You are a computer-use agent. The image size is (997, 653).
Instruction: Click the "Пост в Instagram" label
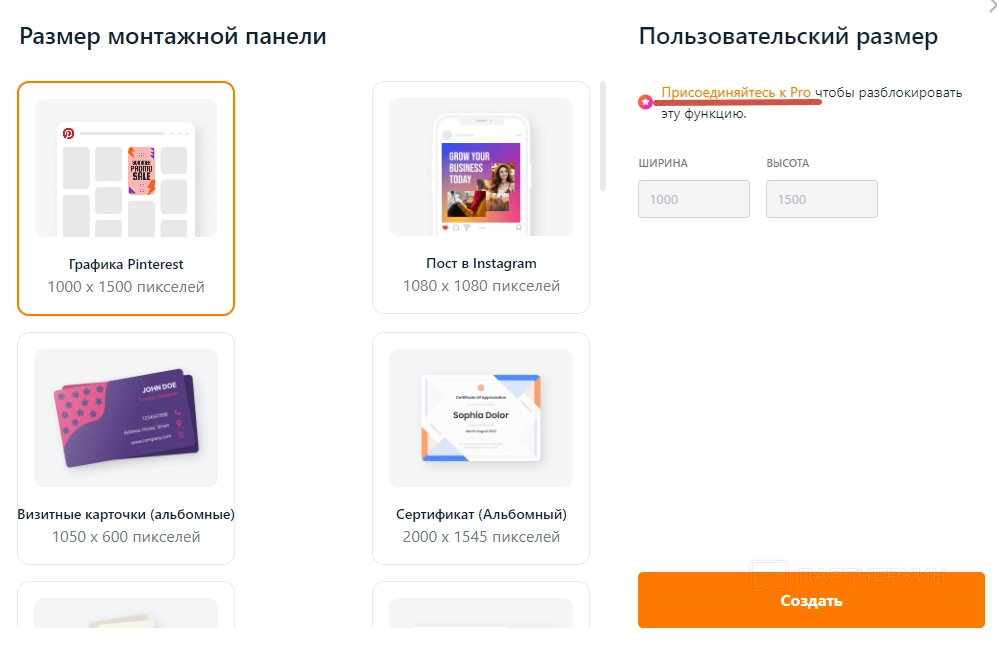(481, 264)
